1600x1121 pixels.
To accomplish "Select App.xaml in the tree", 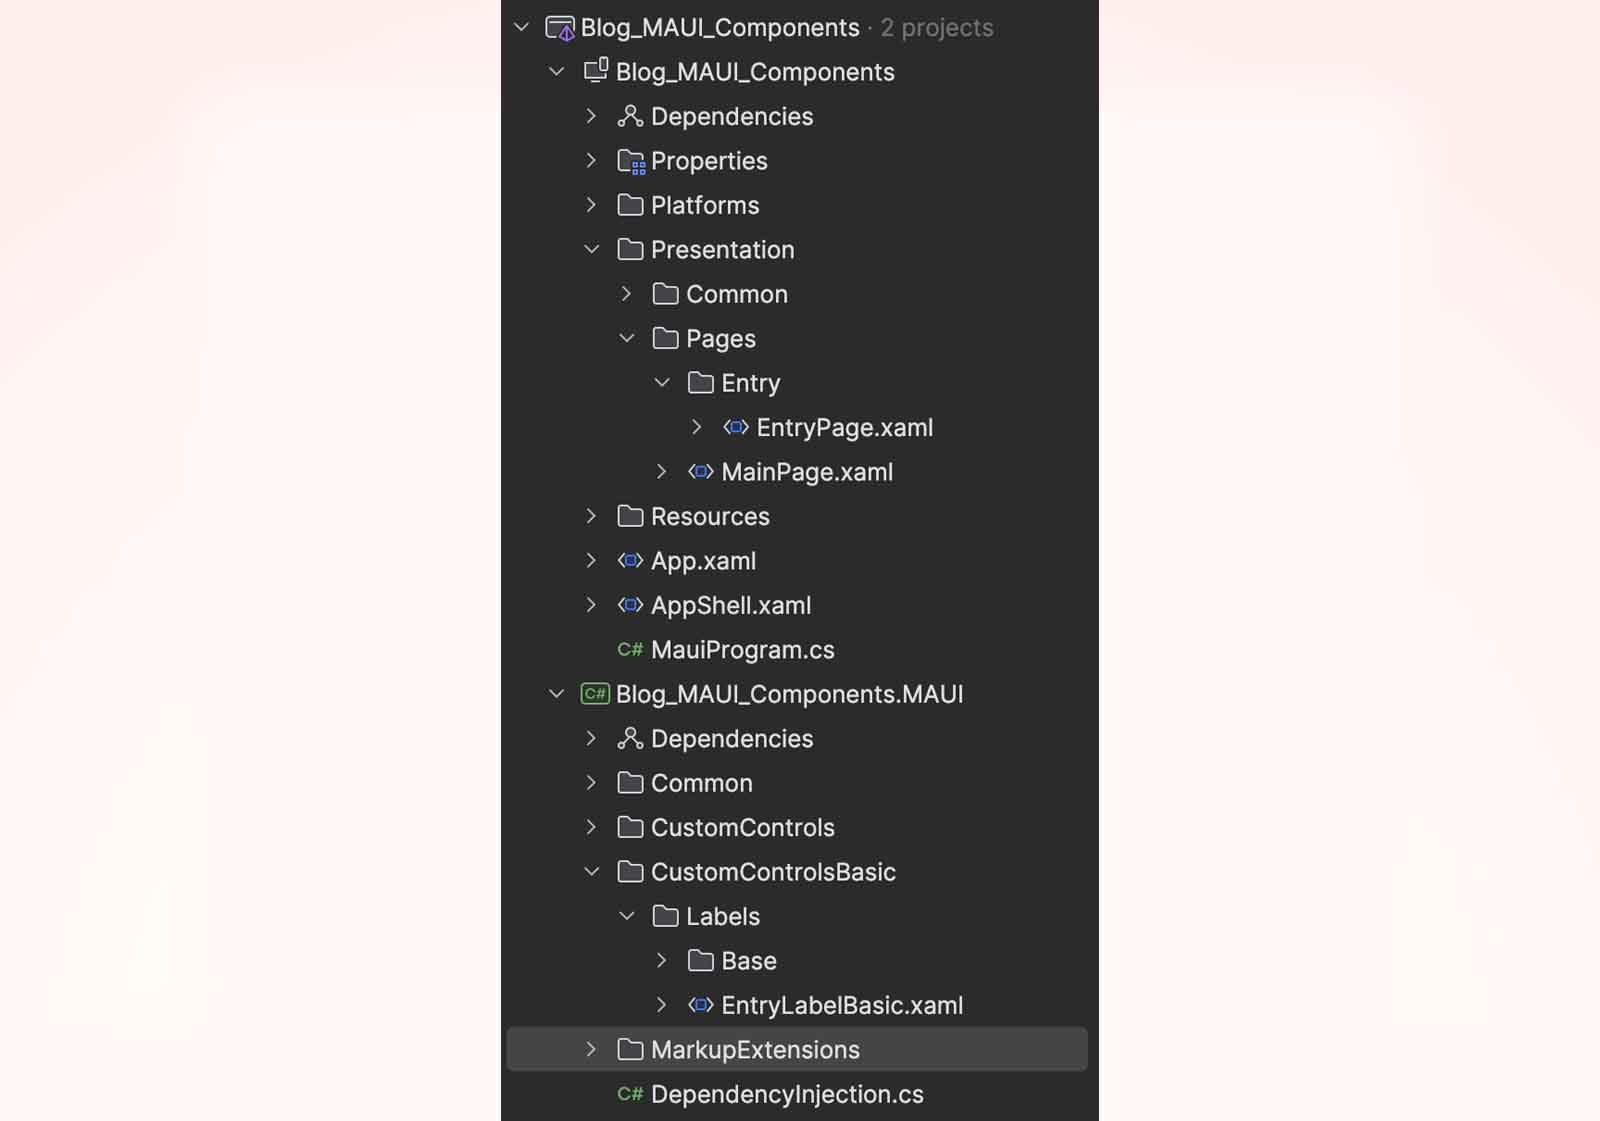I will [x=703, y=561].
